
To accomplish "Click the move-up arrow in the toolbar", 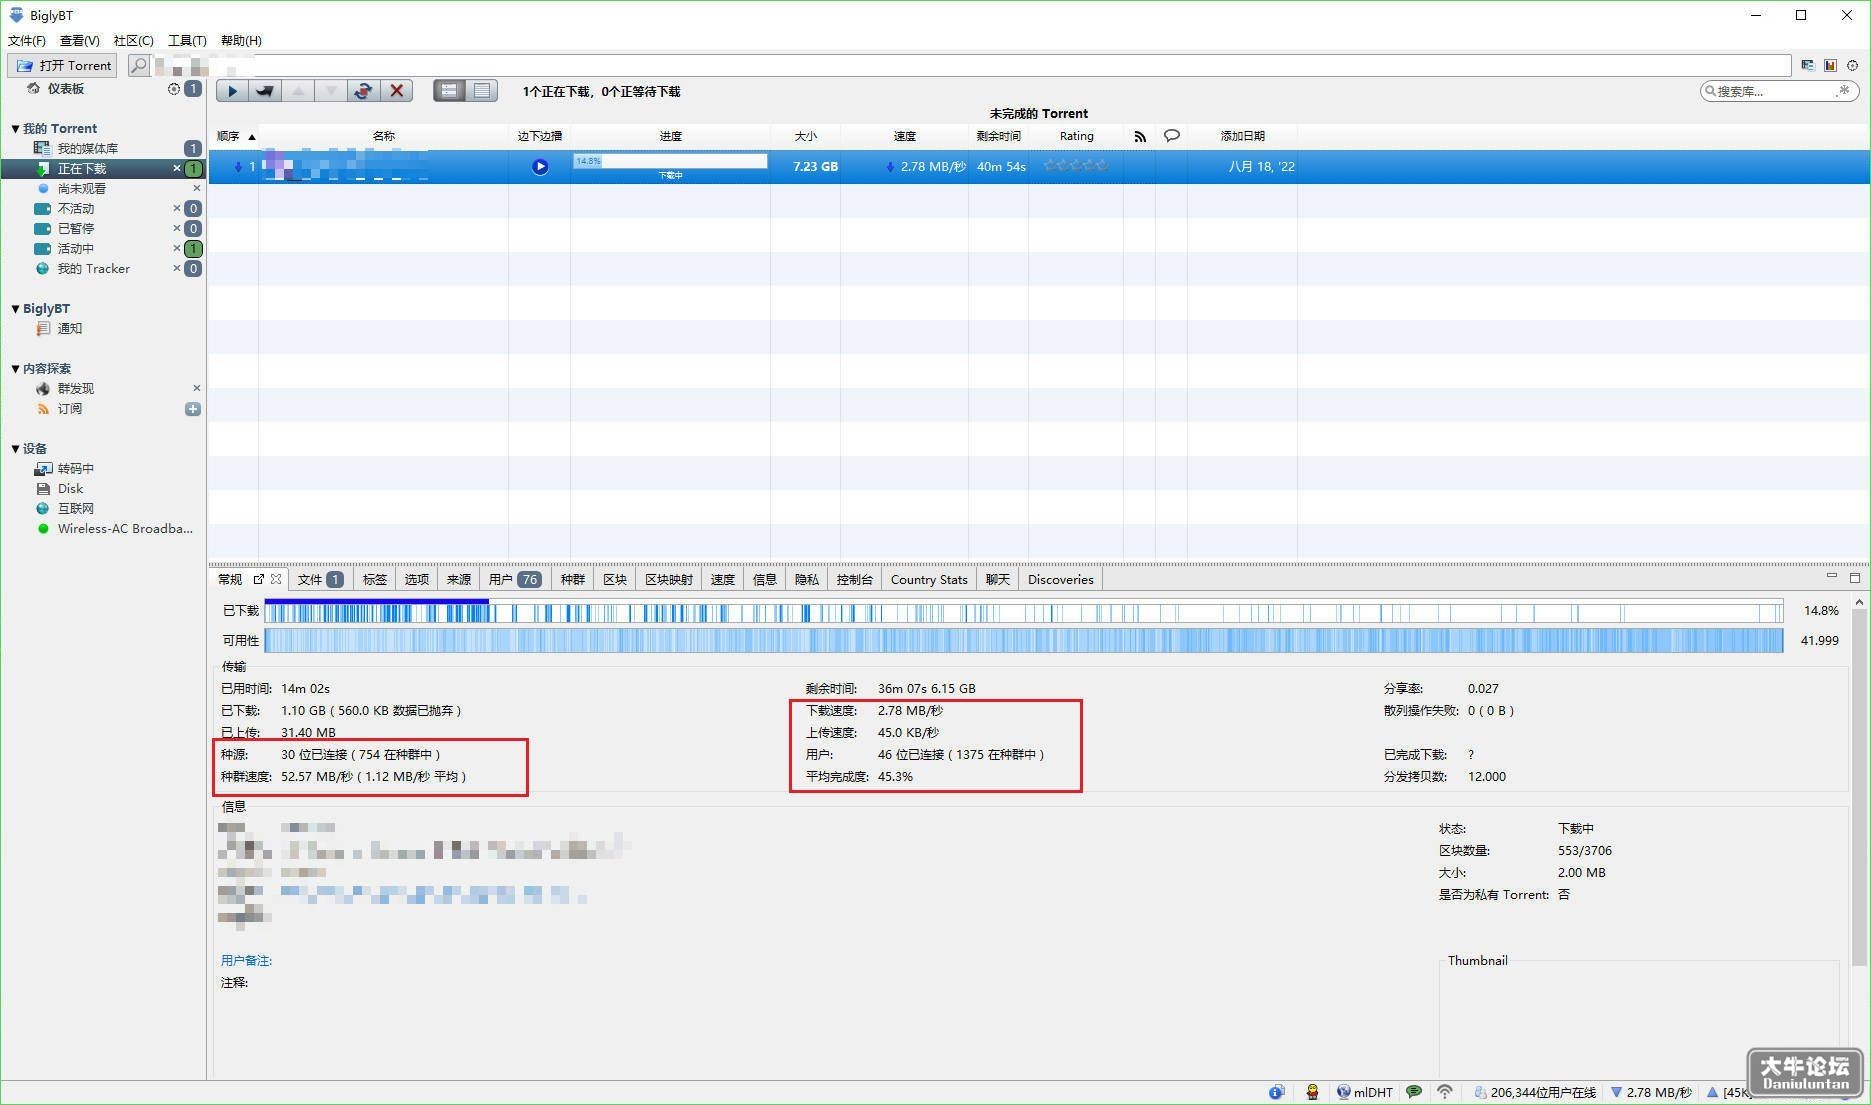I will 298,91.
